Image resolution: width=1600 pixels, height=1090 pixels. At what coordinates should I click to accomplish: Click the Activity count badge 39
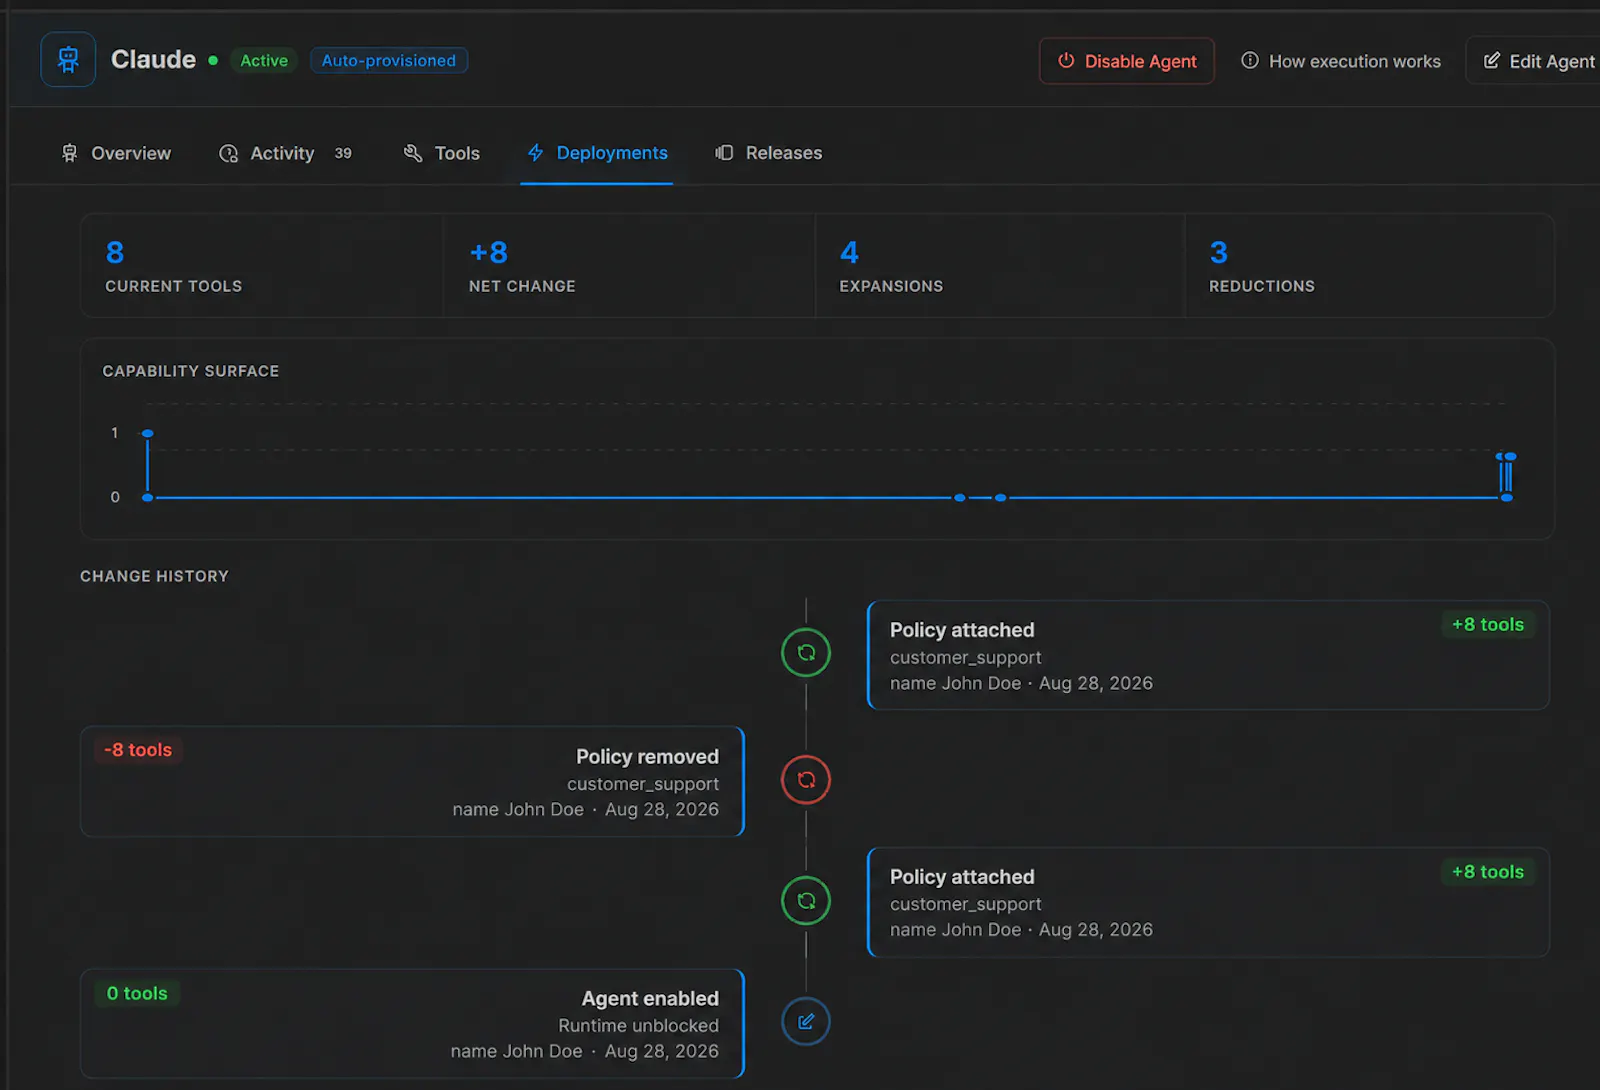[x=343, y=153]
